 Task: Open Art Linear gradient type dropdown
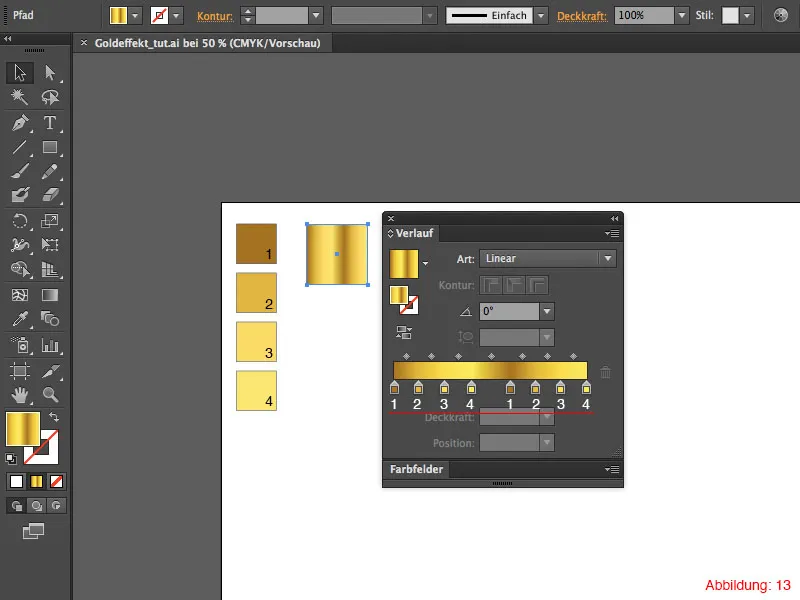[x=608, y=259]
